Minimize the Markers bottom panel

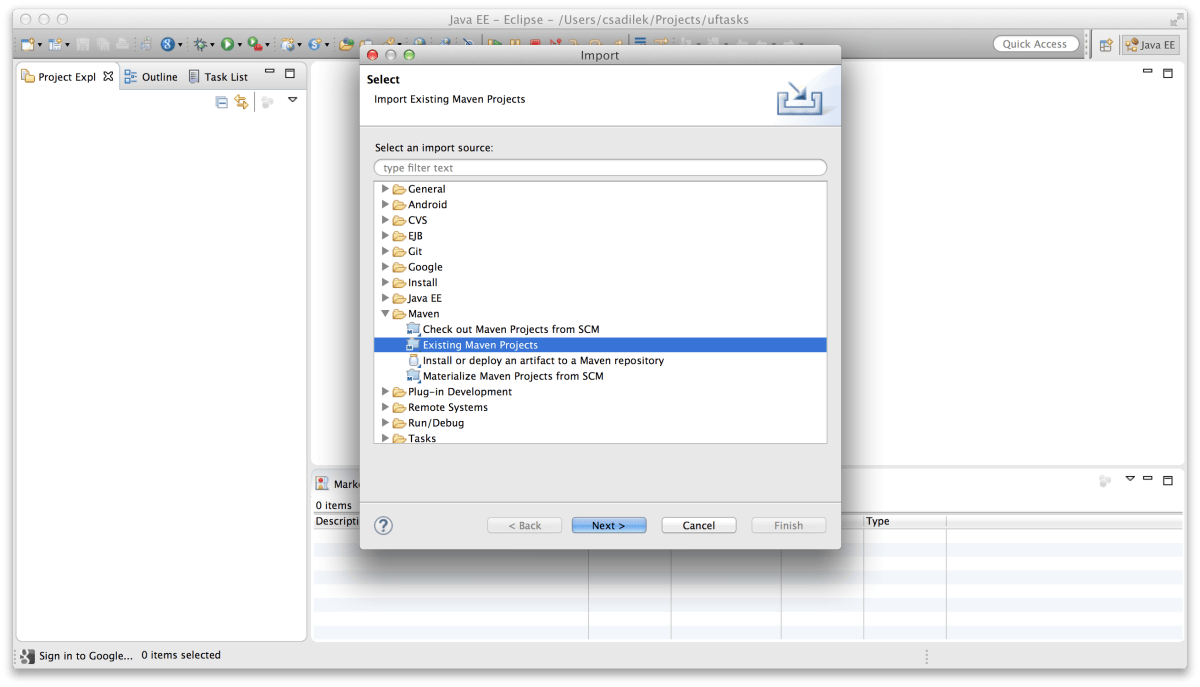click(1148, 480)
